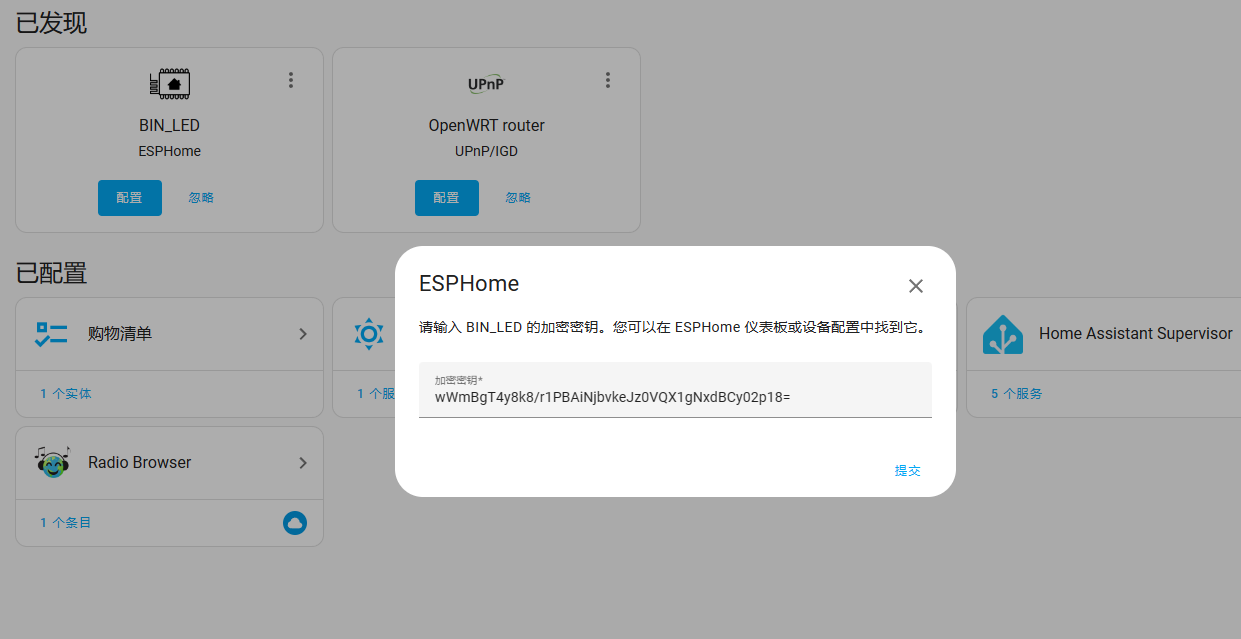1241x639 pixels.
Task: Click the 已发现 section heading
Action: pyautogui.click(x=51, y=23)
